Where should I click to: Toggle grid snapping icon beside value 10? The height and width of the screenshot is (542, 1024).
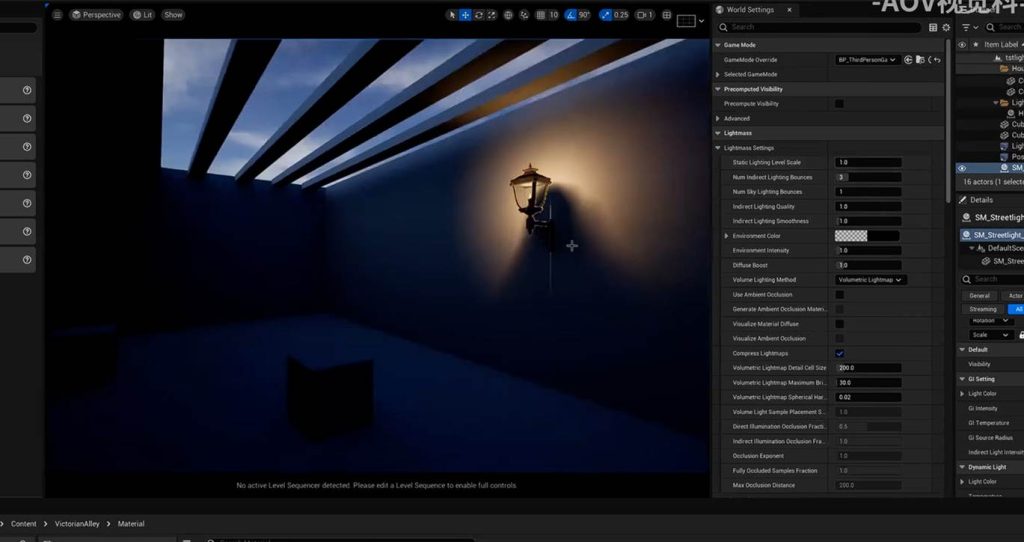541,15
